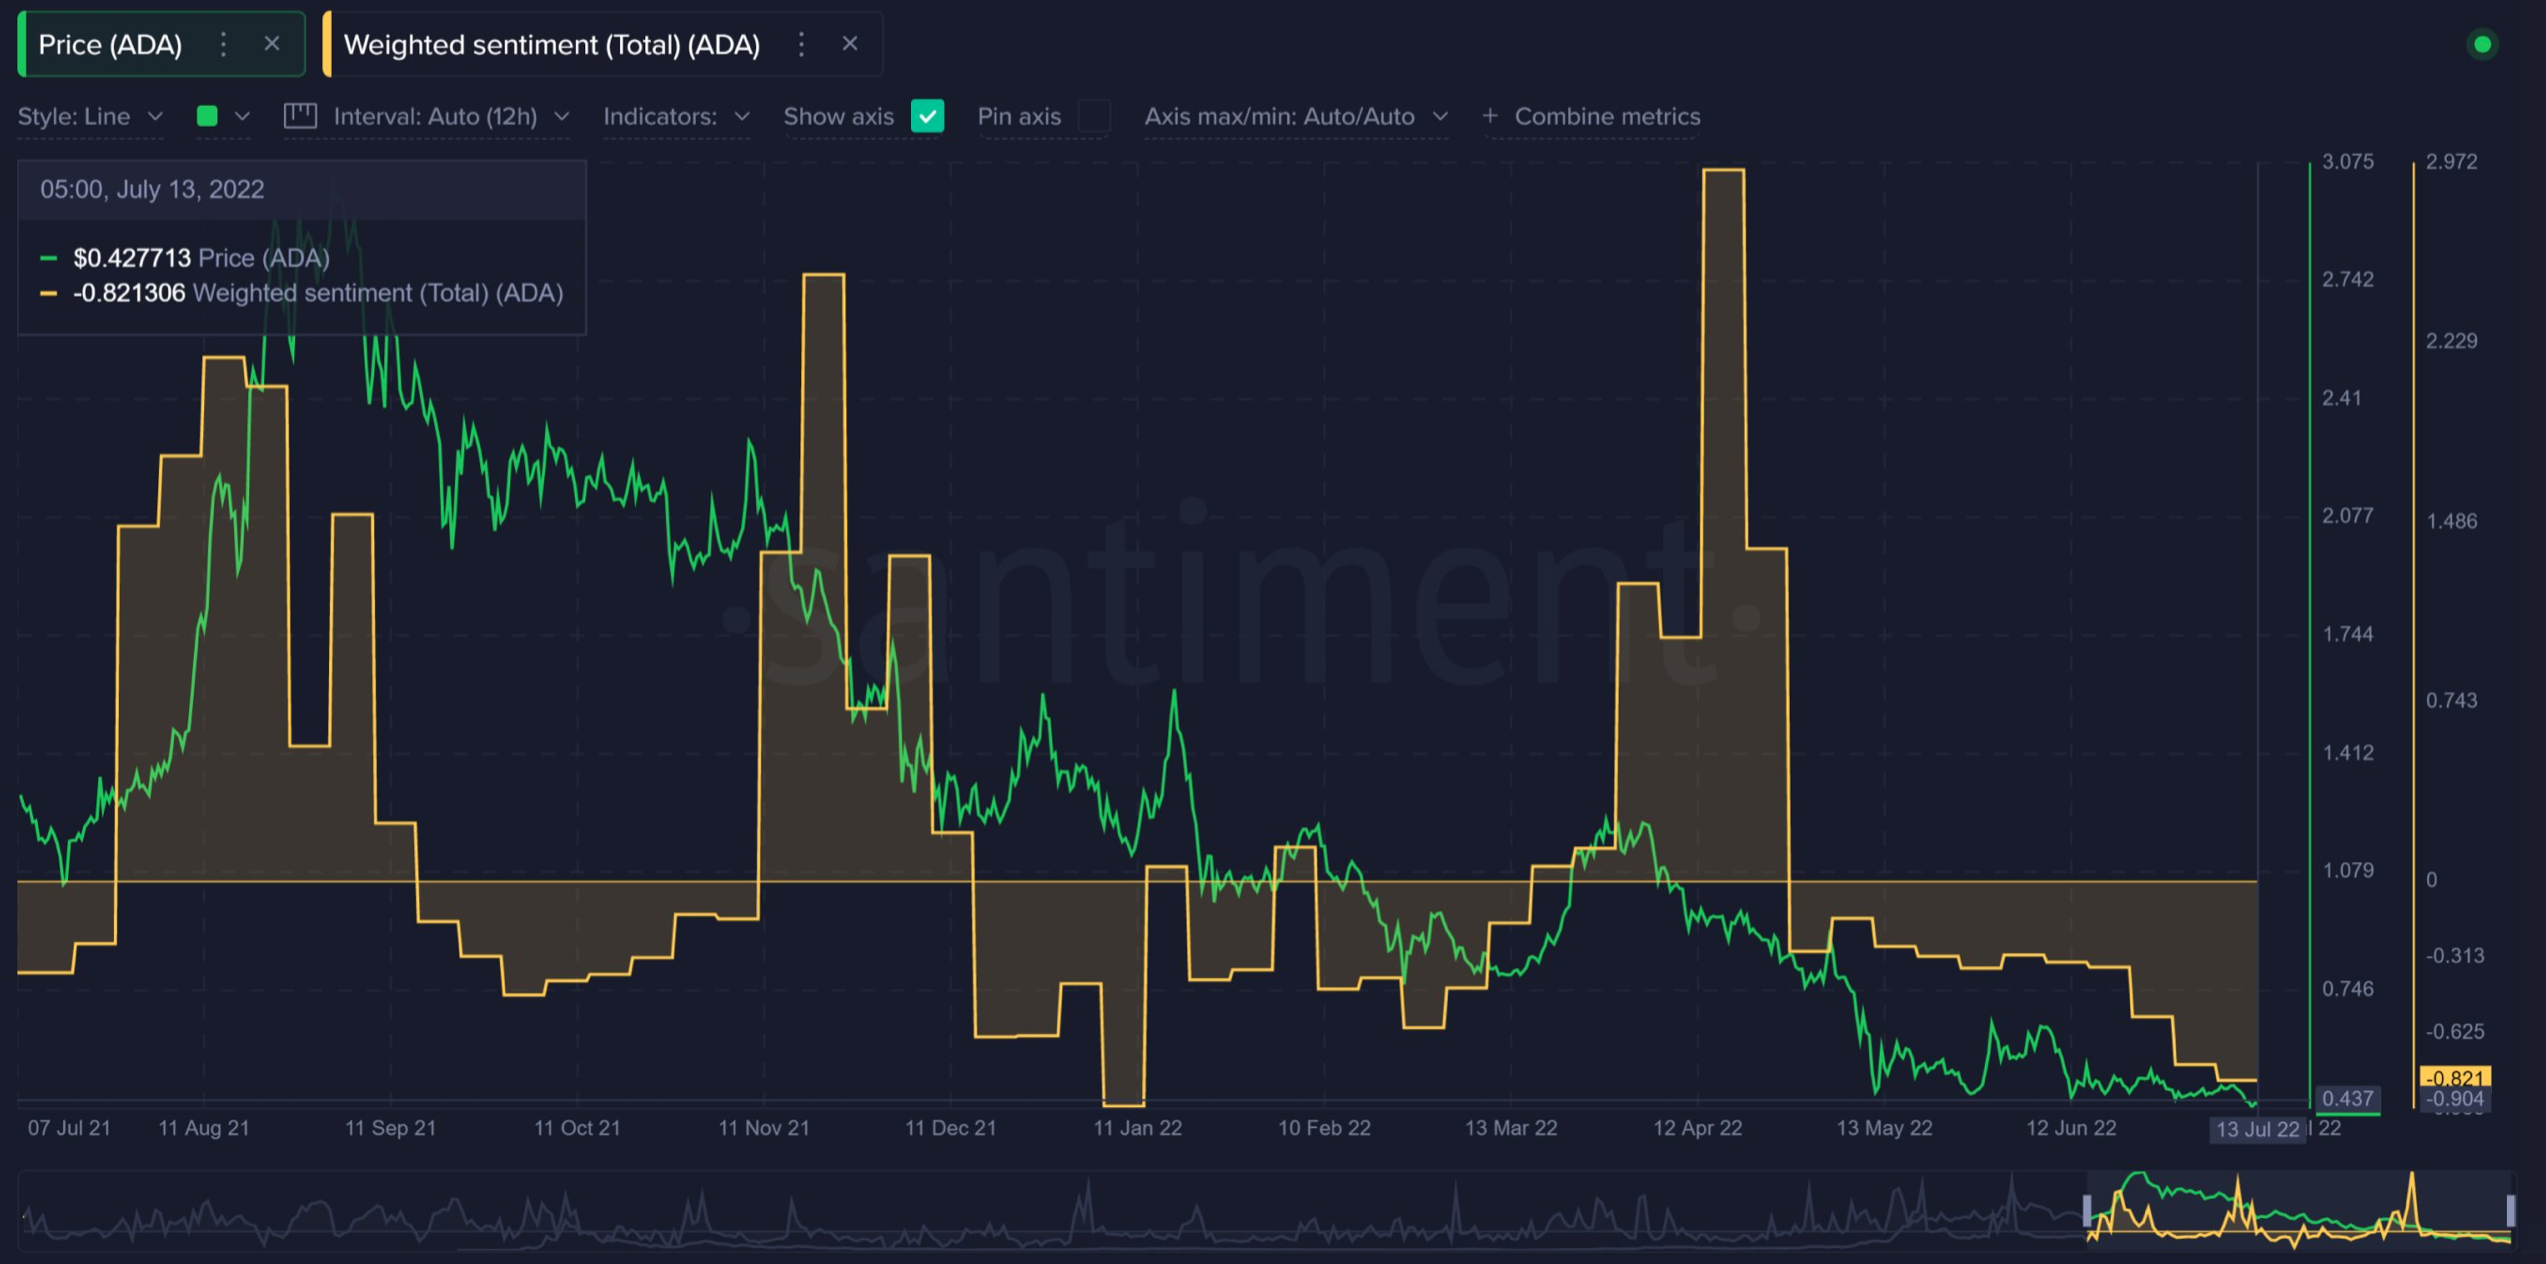Remove the Price (ADA) metric with its X
The height and width of the screenshot is (1264, 2546).
[x=271, y=44]
